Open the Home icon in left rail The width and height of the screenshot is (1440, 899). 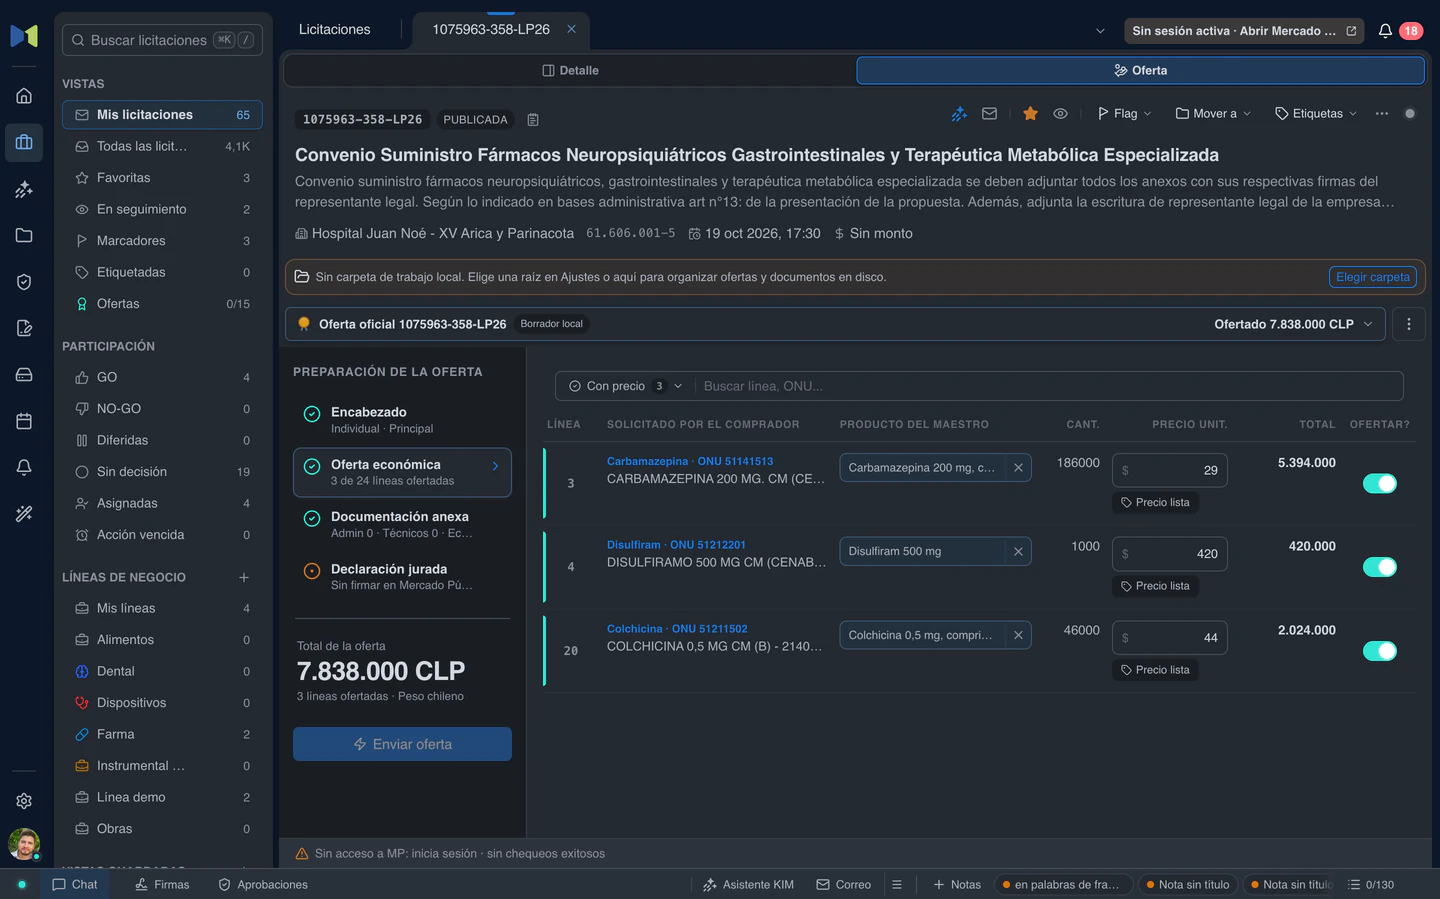pyautogui.click(x=24, y=96)
